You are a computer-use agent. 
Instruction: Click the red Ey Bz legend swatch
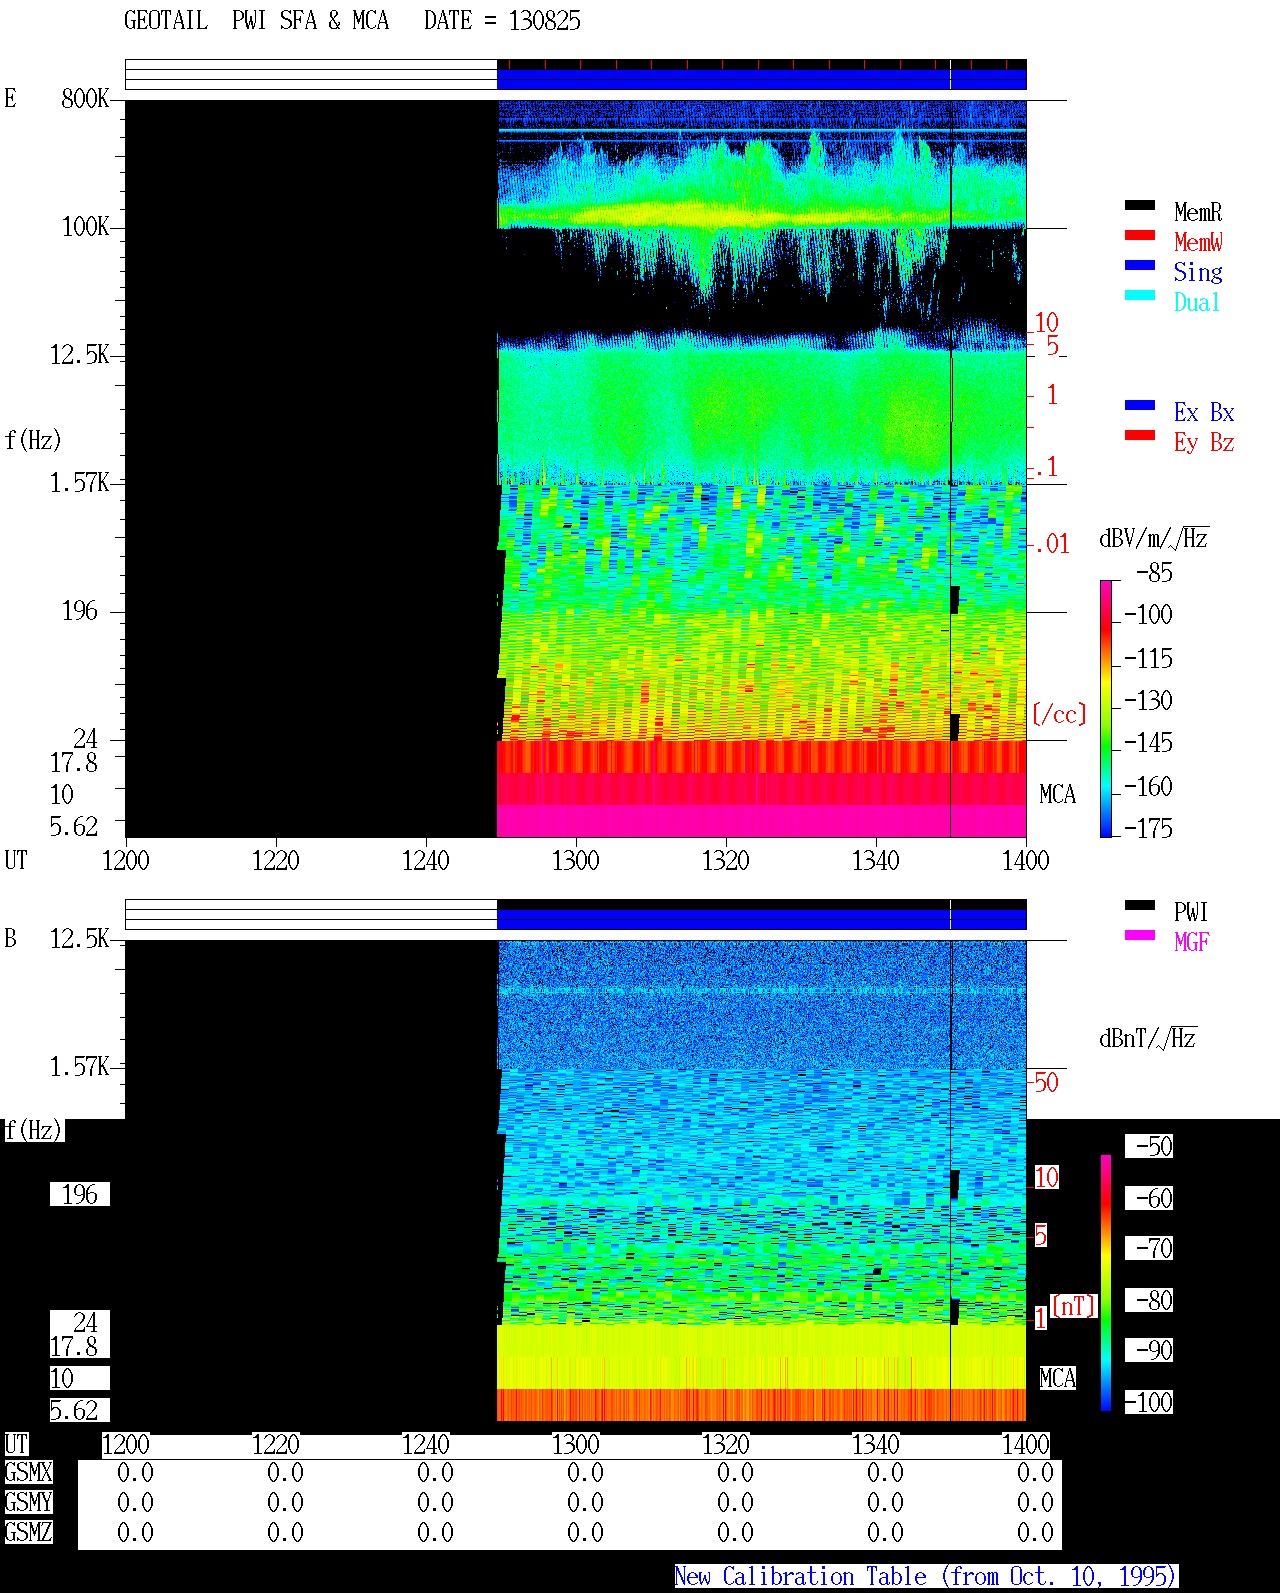[x=1140, y=435]
